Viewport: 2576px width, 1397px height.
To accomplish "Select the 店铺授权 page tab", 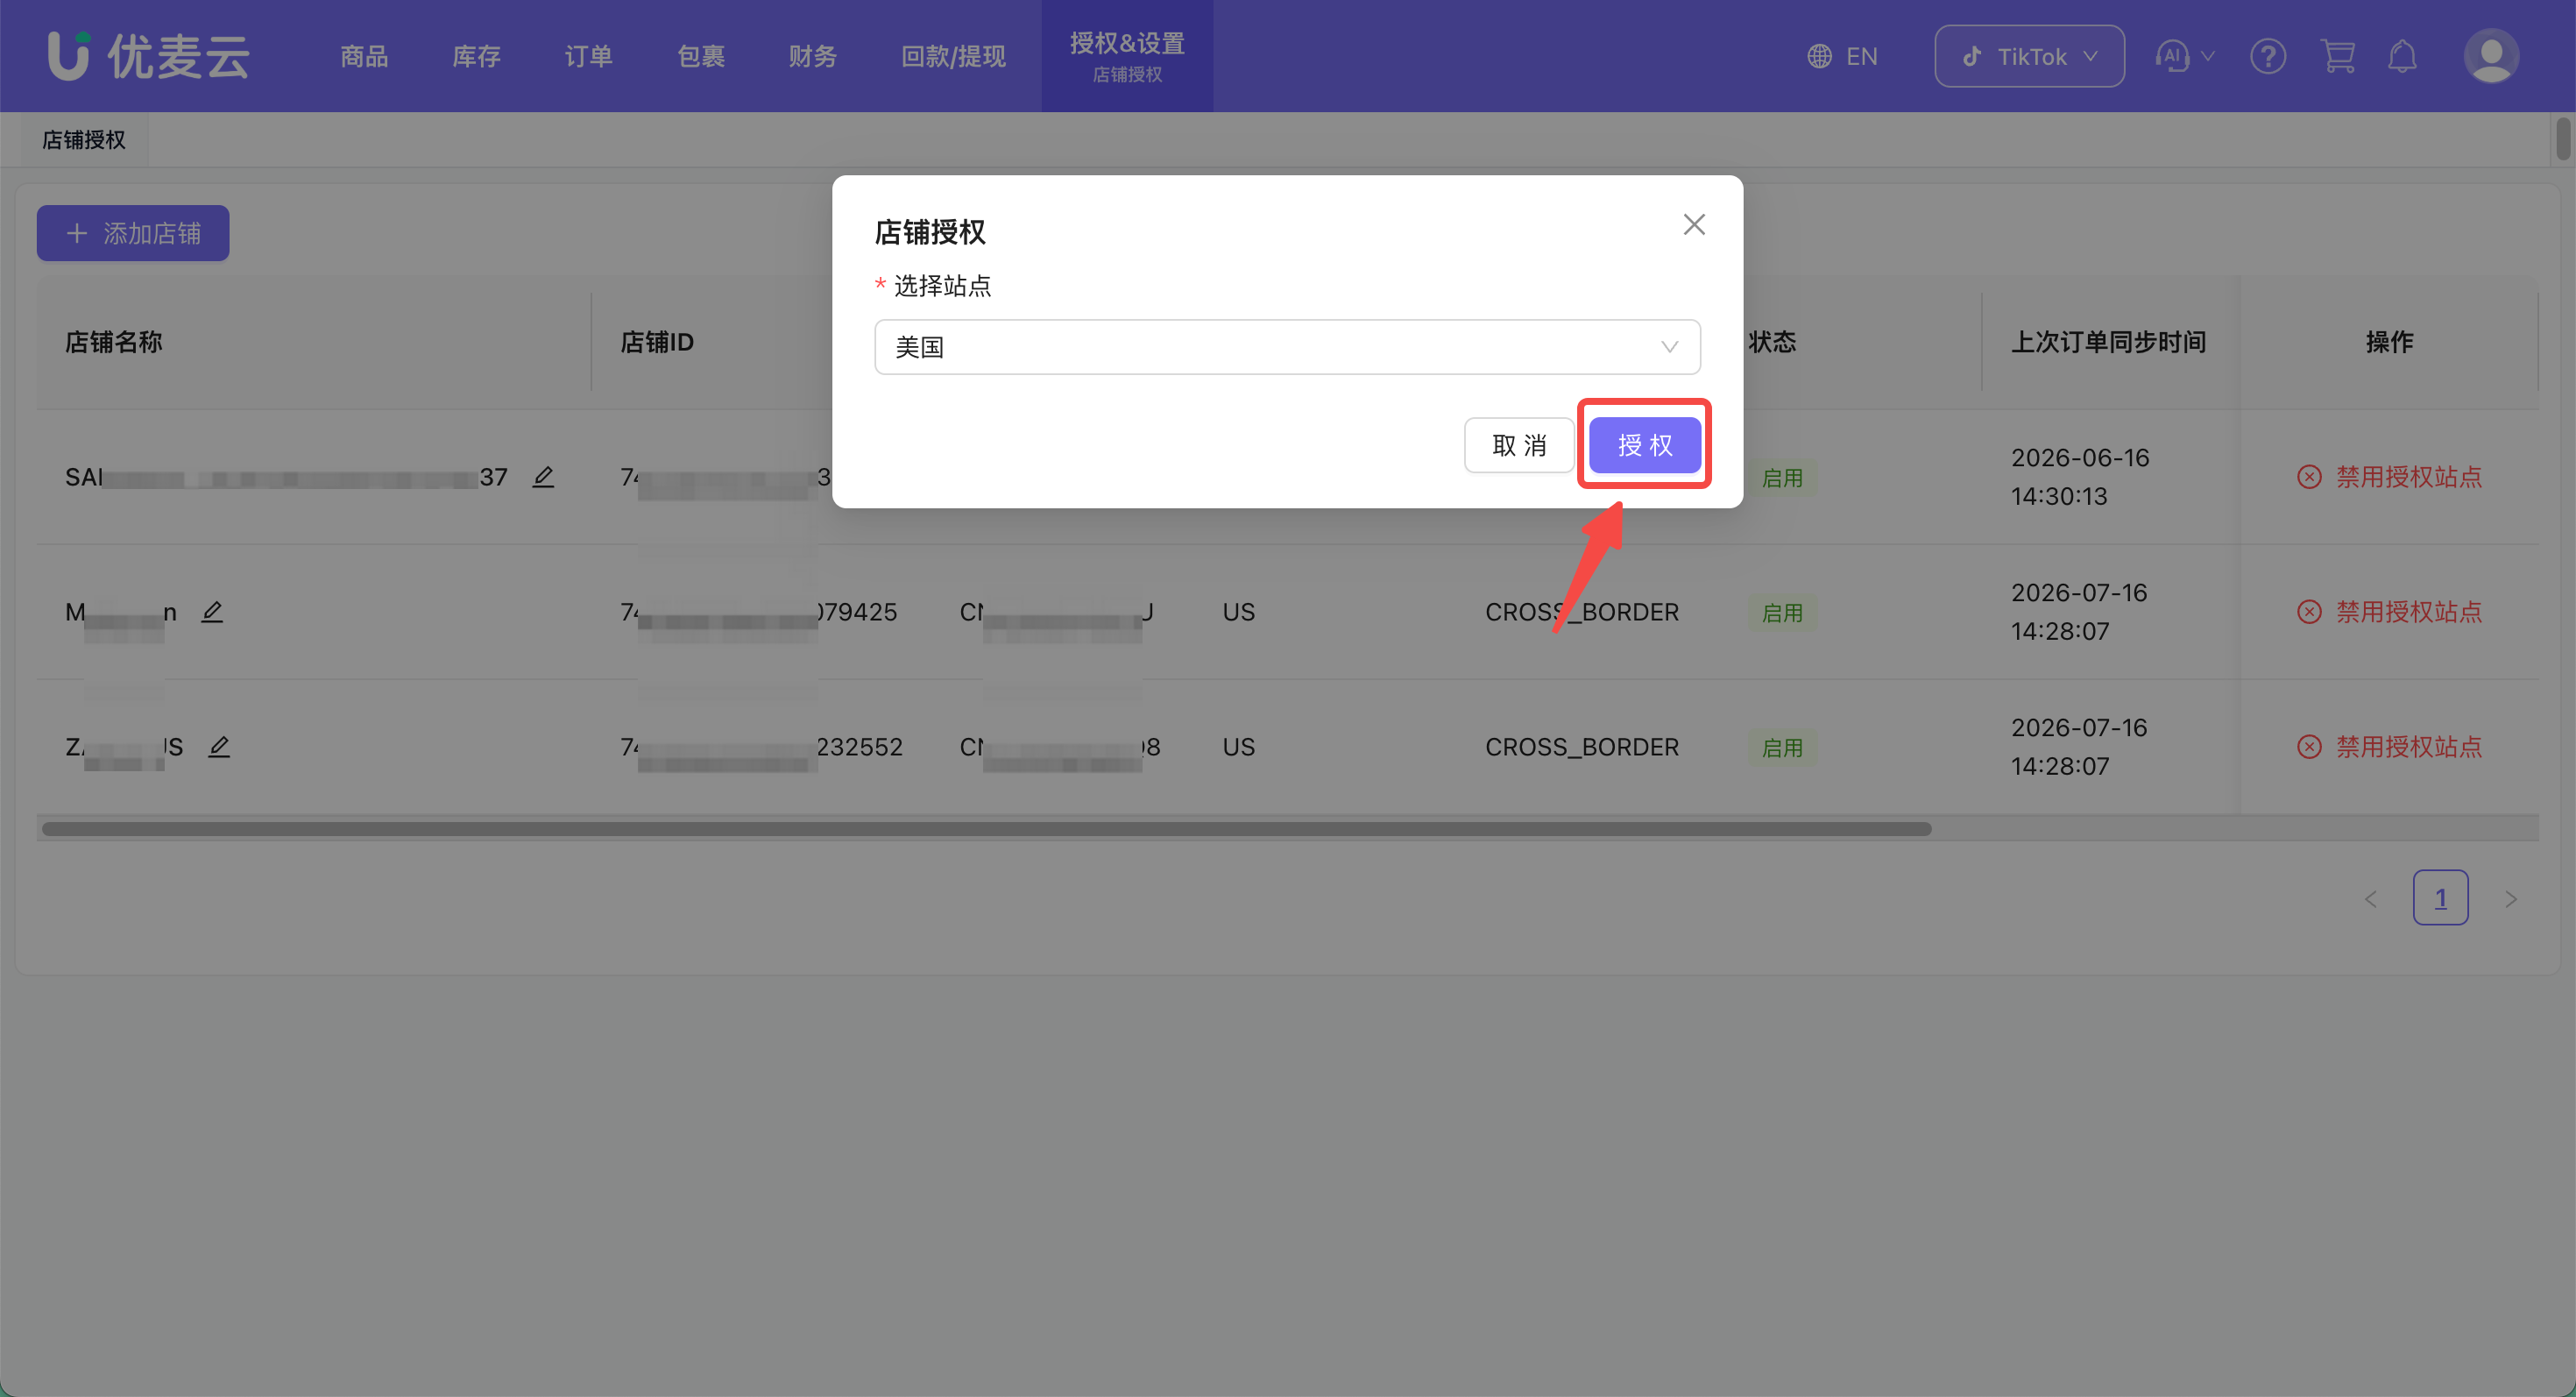I will click(x=84, y=140).
